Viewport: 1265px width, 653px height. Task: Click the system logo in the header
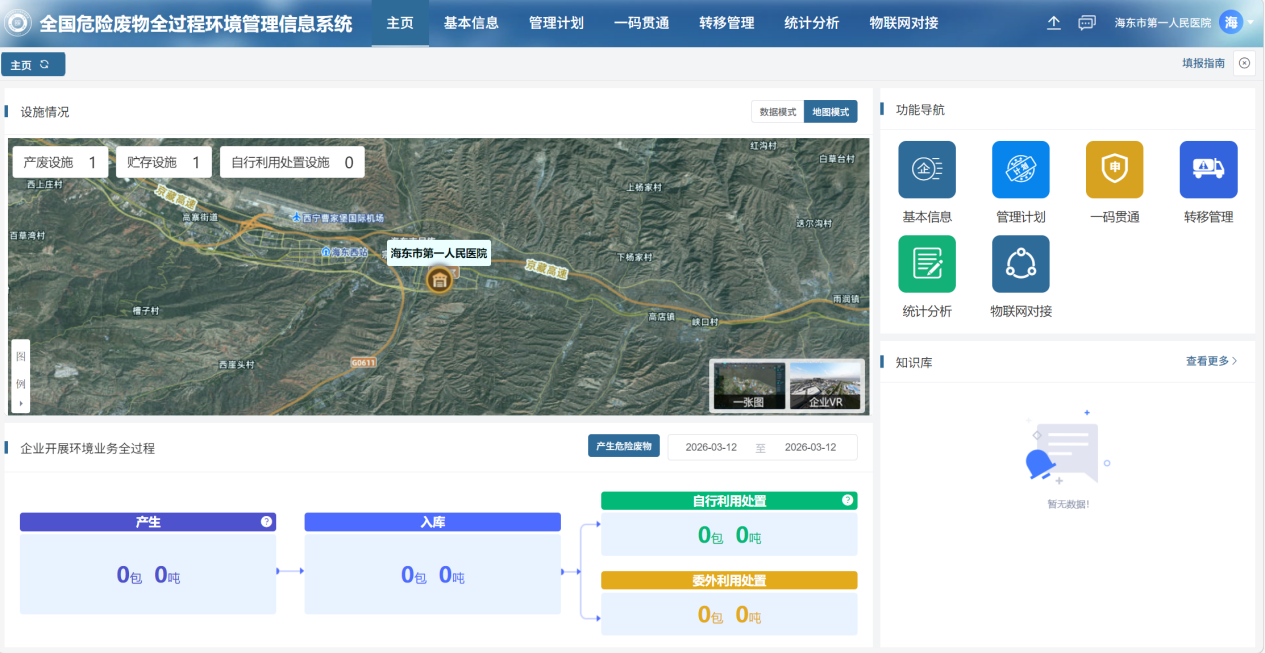pos(18,23)
